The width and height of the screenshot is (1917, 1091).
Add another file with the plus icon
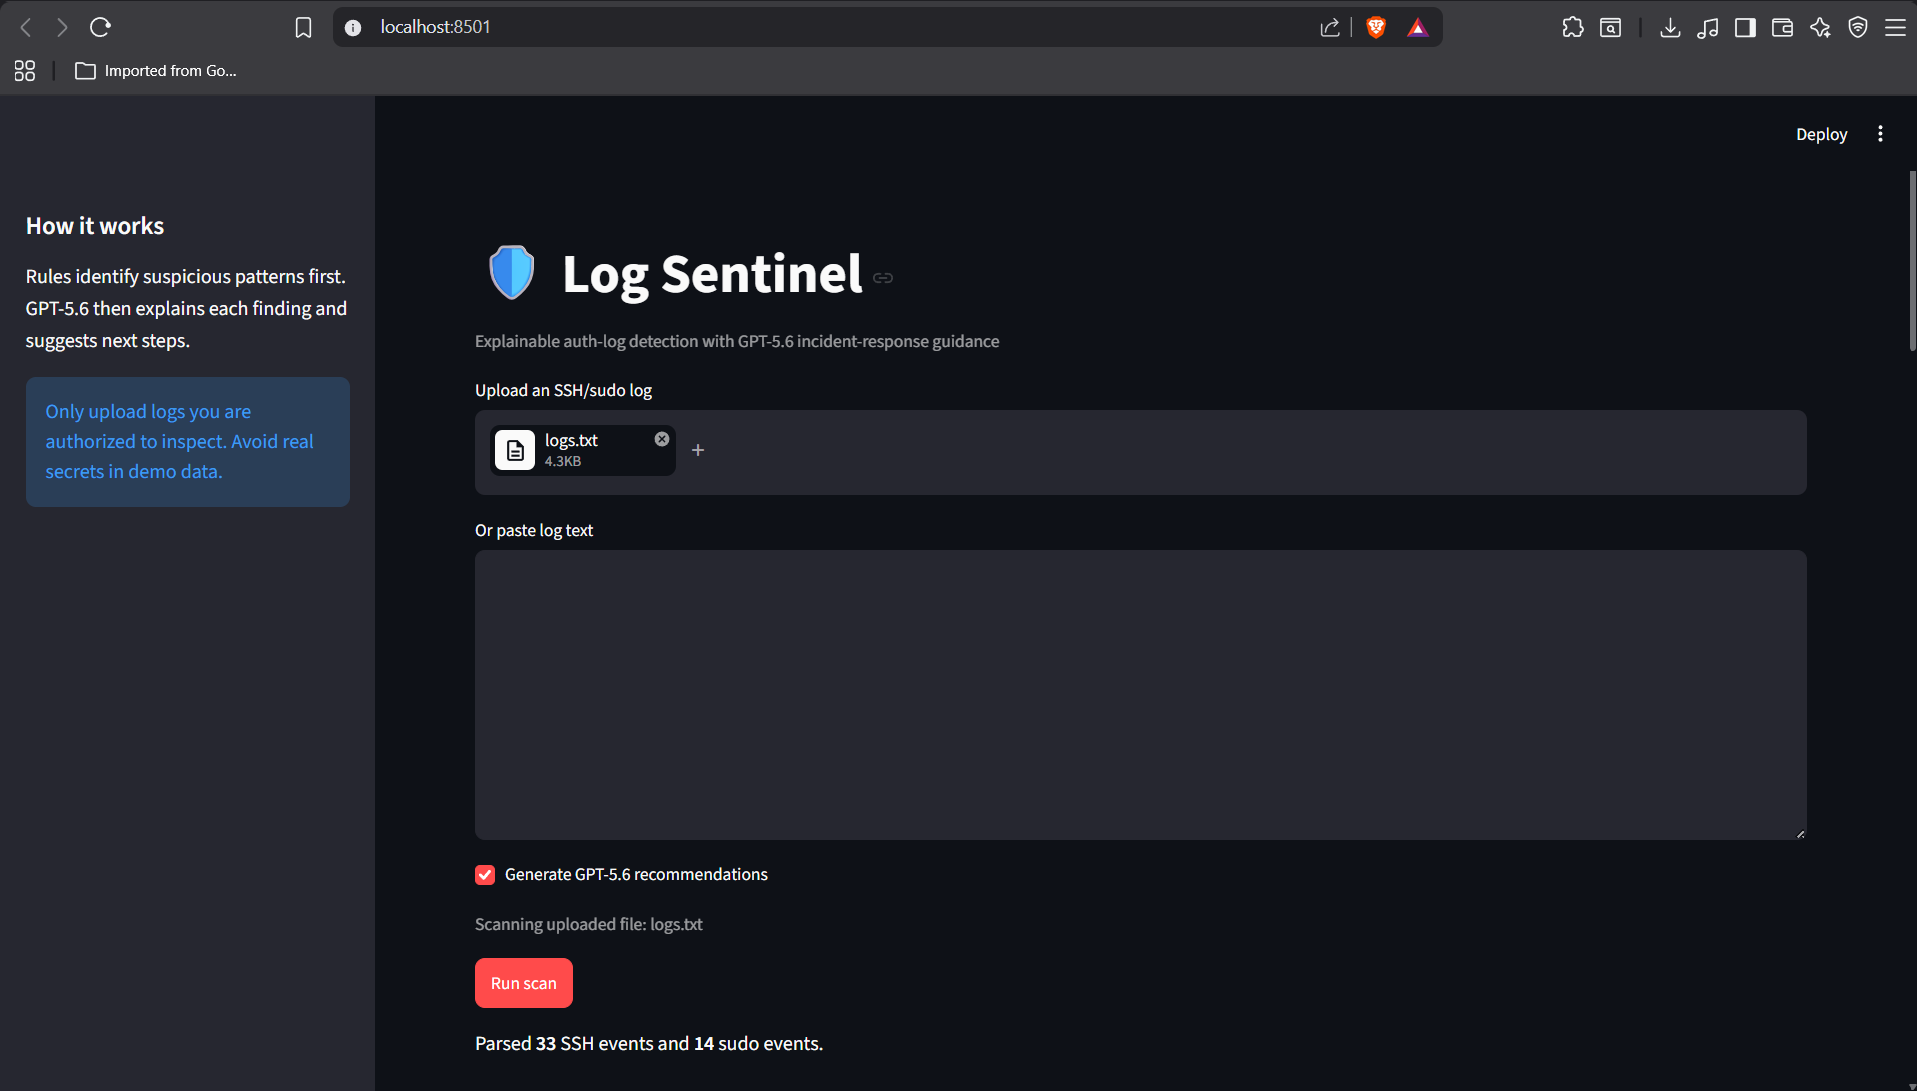698,450
